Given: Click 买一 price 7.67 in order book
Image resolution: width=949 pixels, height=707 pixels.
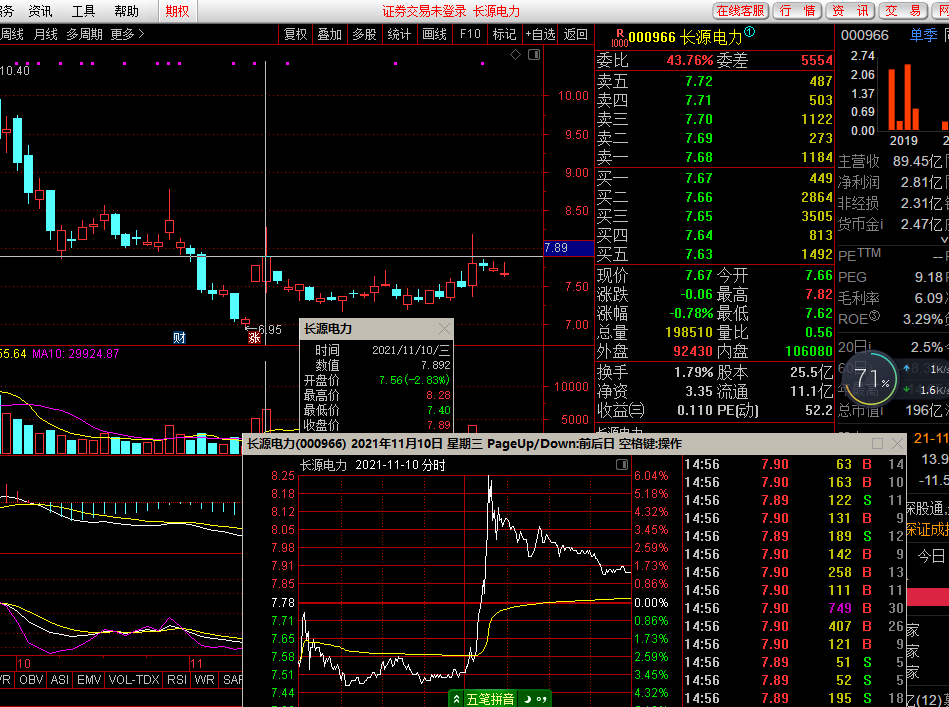Looking at the screenshot, I should point(699,179).
